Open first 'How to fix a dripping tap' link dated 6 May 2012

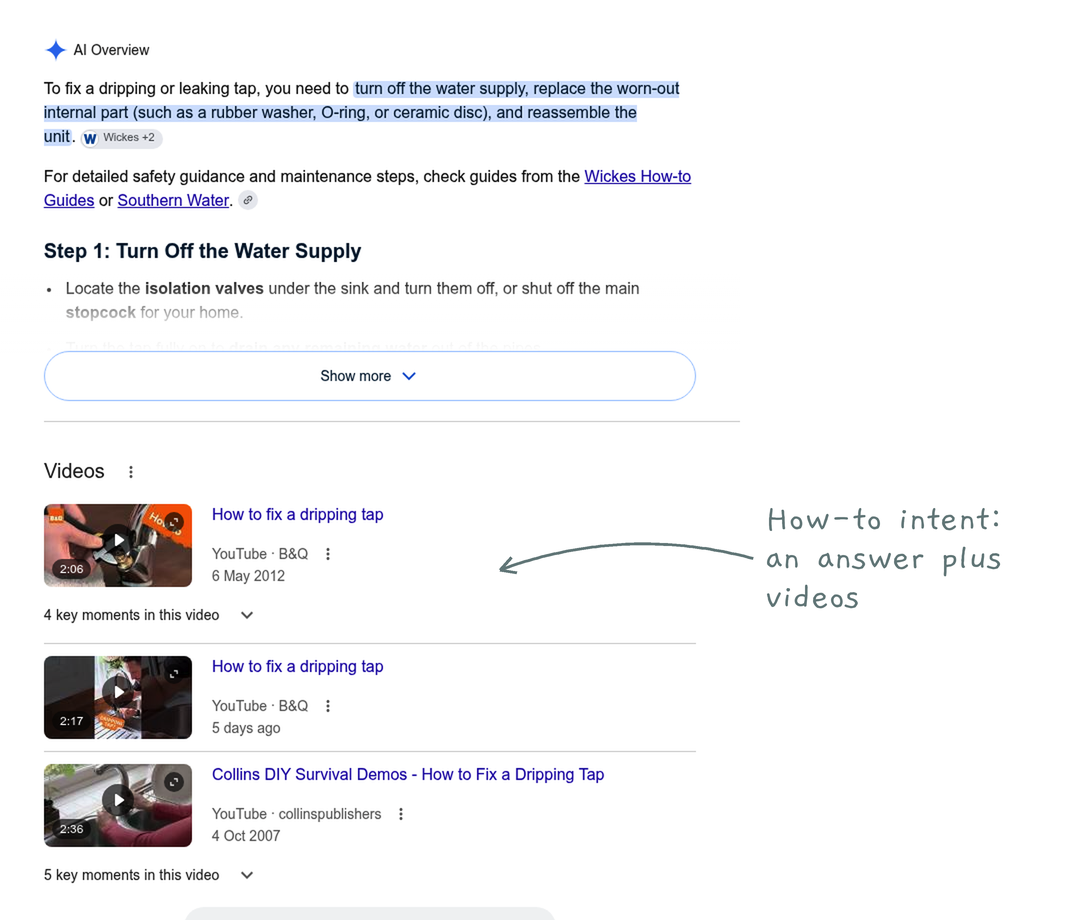(298, 514)
